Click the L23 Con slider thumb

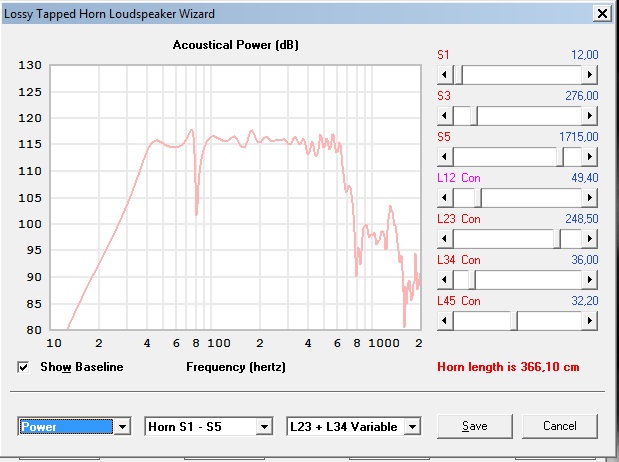click(x=557, y=239)
